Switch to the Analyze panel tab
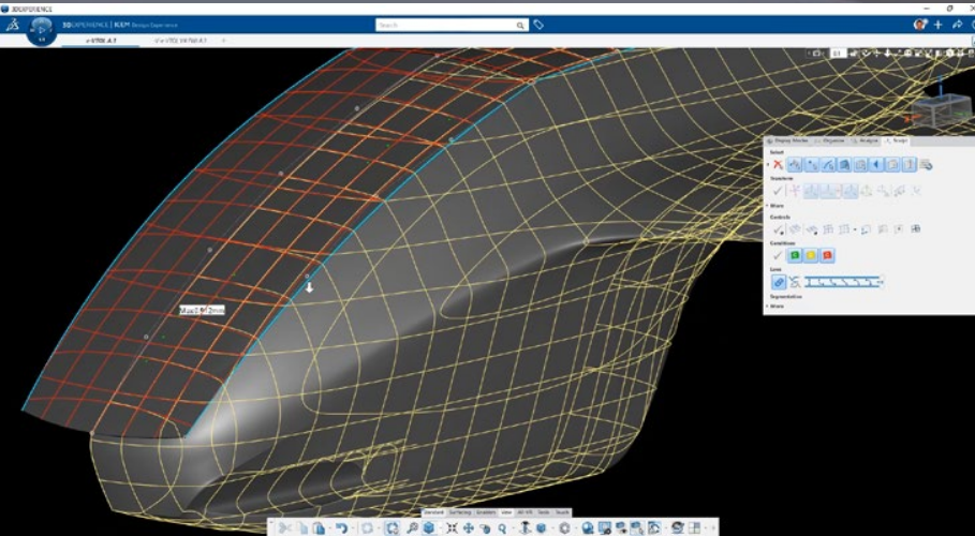Screen dimensions: 976x536 point(866,141)
